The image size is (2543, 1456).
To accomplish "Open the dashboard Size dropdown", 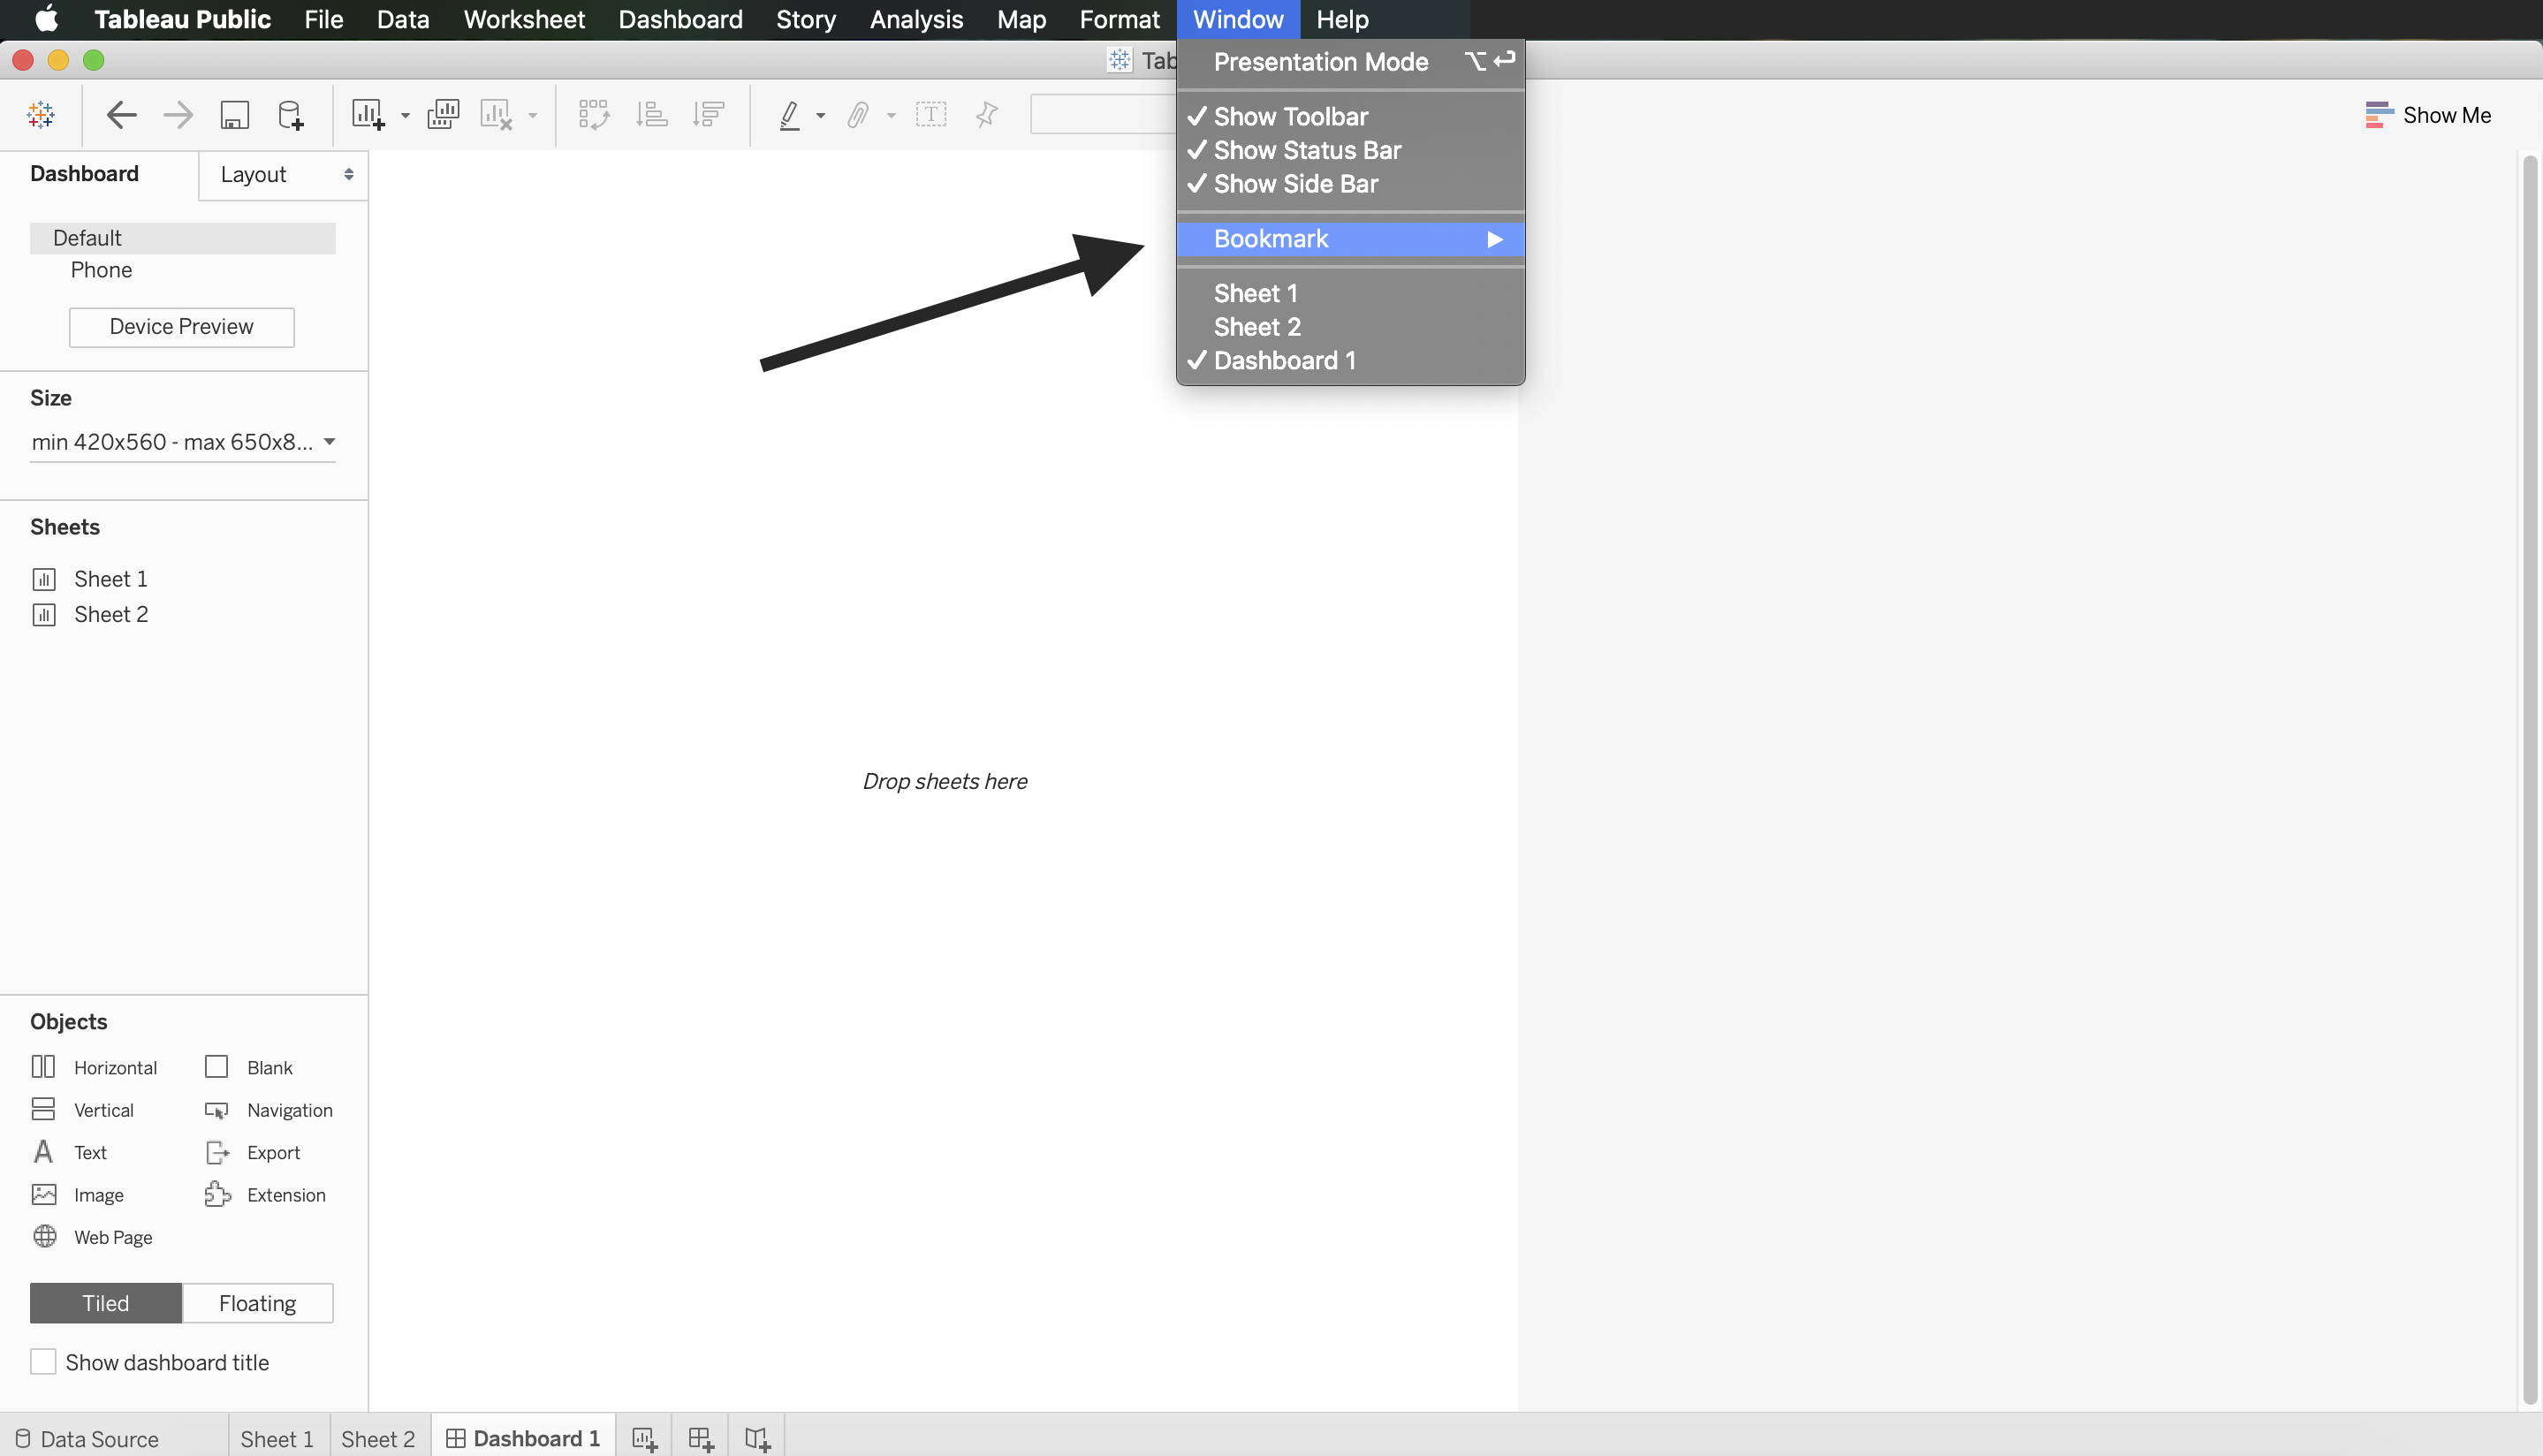I will (182, 442).
